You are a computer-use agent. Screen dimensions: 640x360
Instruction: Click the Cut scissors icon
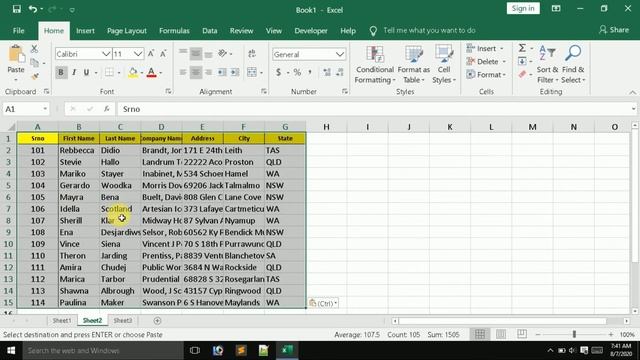point(35,49)
